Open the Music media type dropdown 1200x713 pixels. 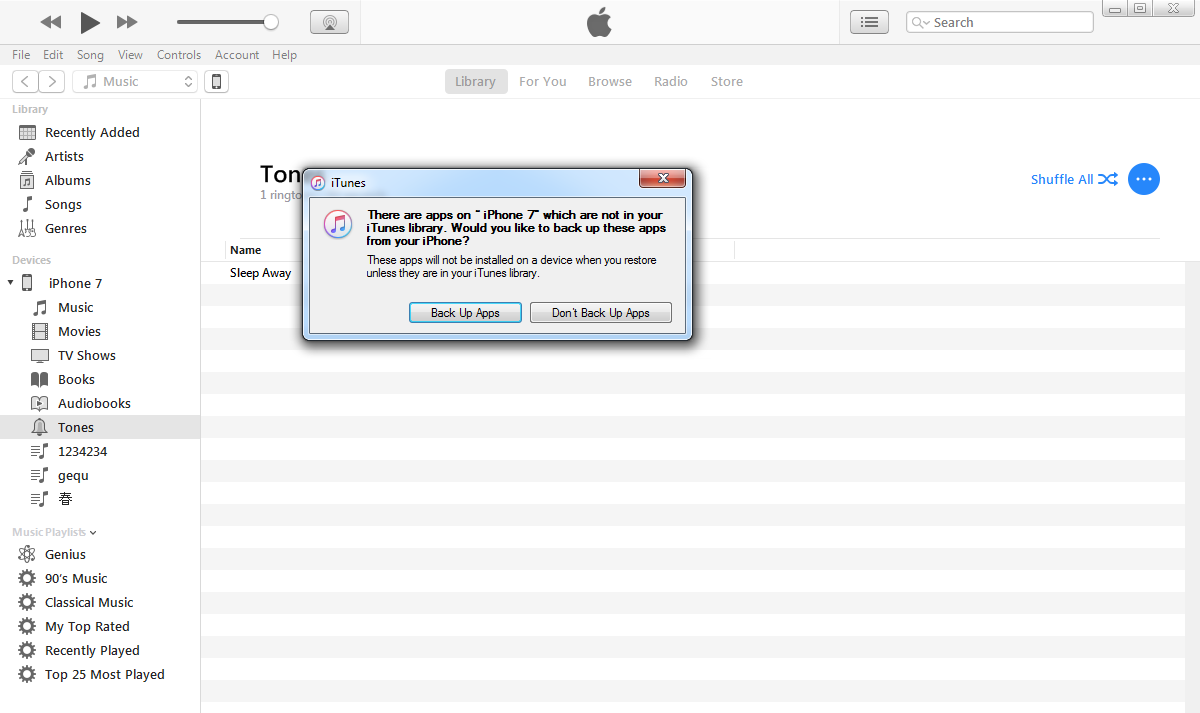point(135,82)
